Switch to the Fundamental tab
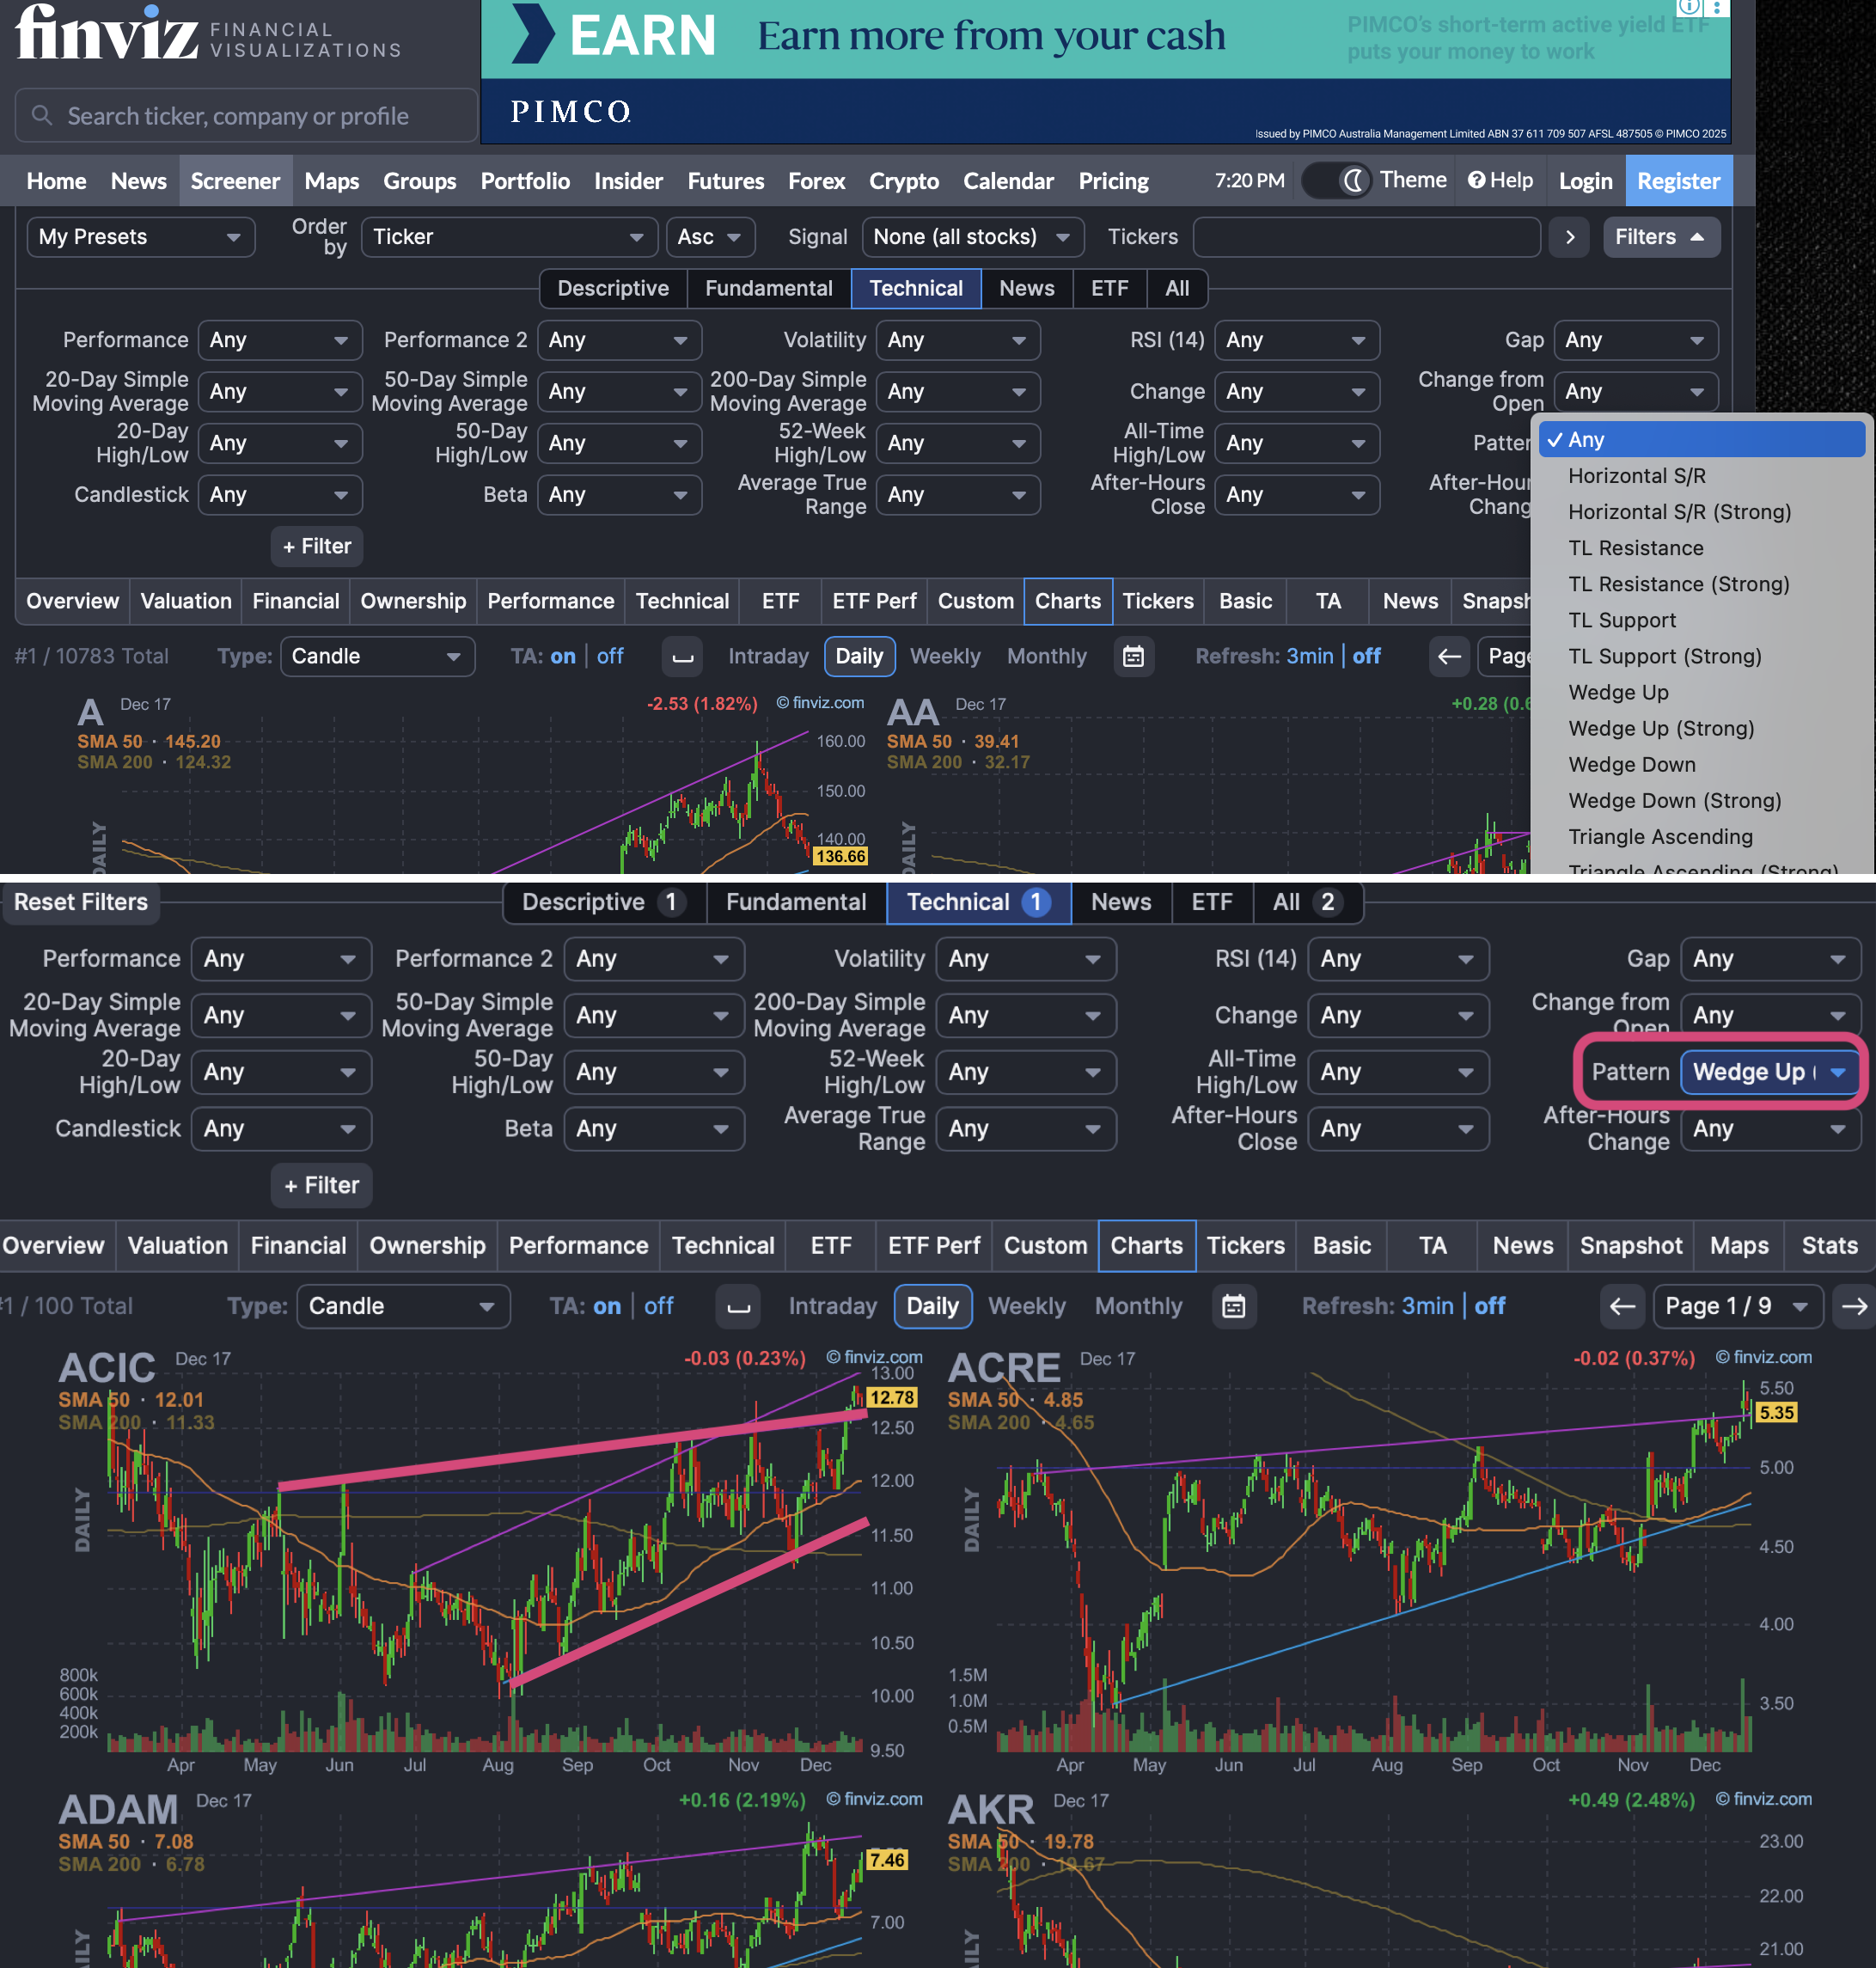The image size is (1876, 1968). [797, 902]
